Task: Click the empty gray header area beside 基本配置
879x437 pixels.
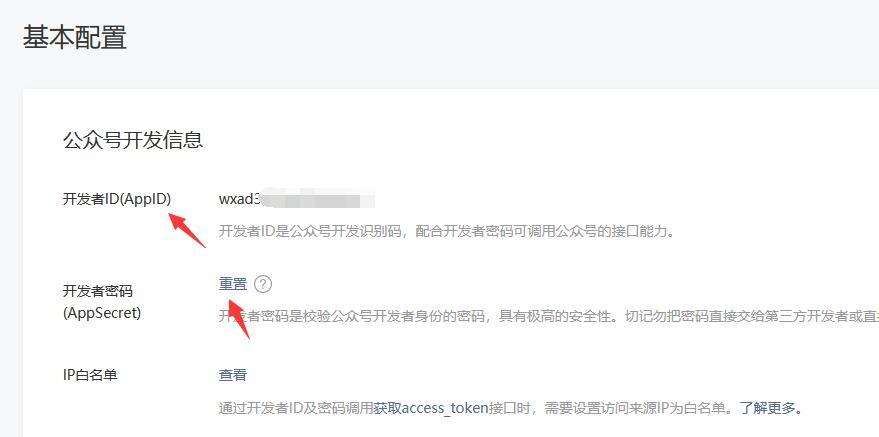Action: [x=505, y=37]
